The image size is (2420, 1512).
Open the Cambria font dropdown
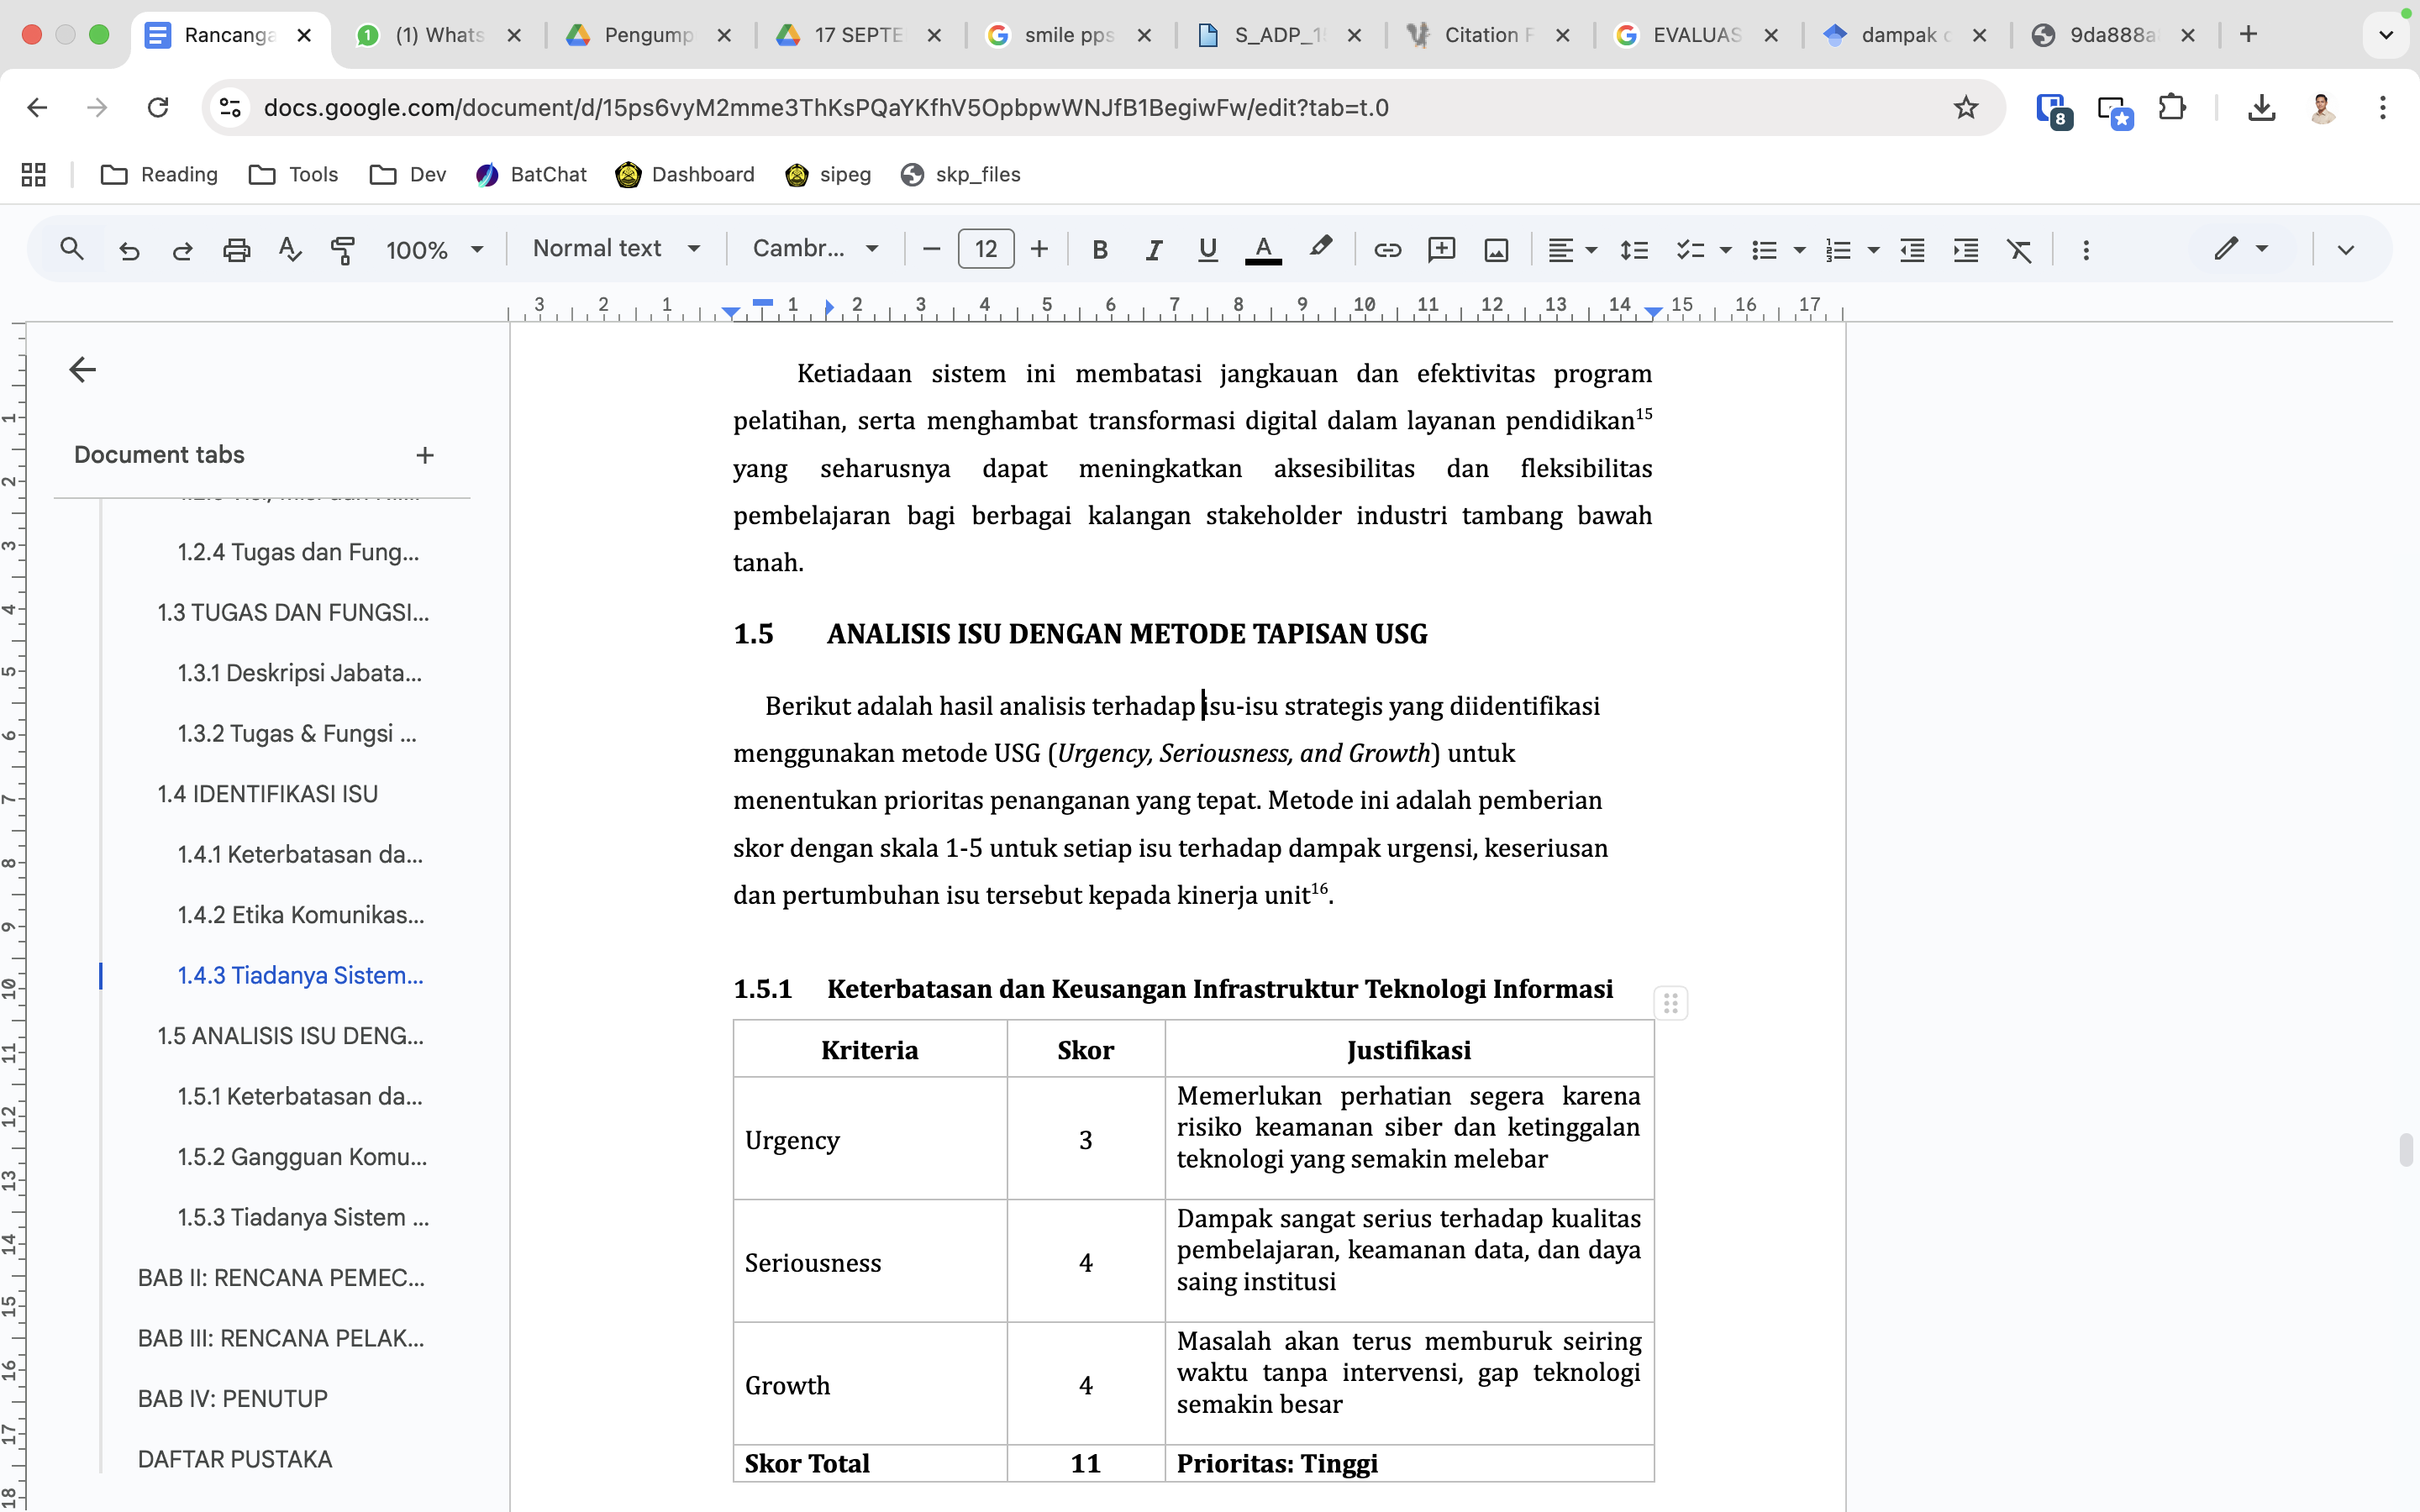[815, 249]
